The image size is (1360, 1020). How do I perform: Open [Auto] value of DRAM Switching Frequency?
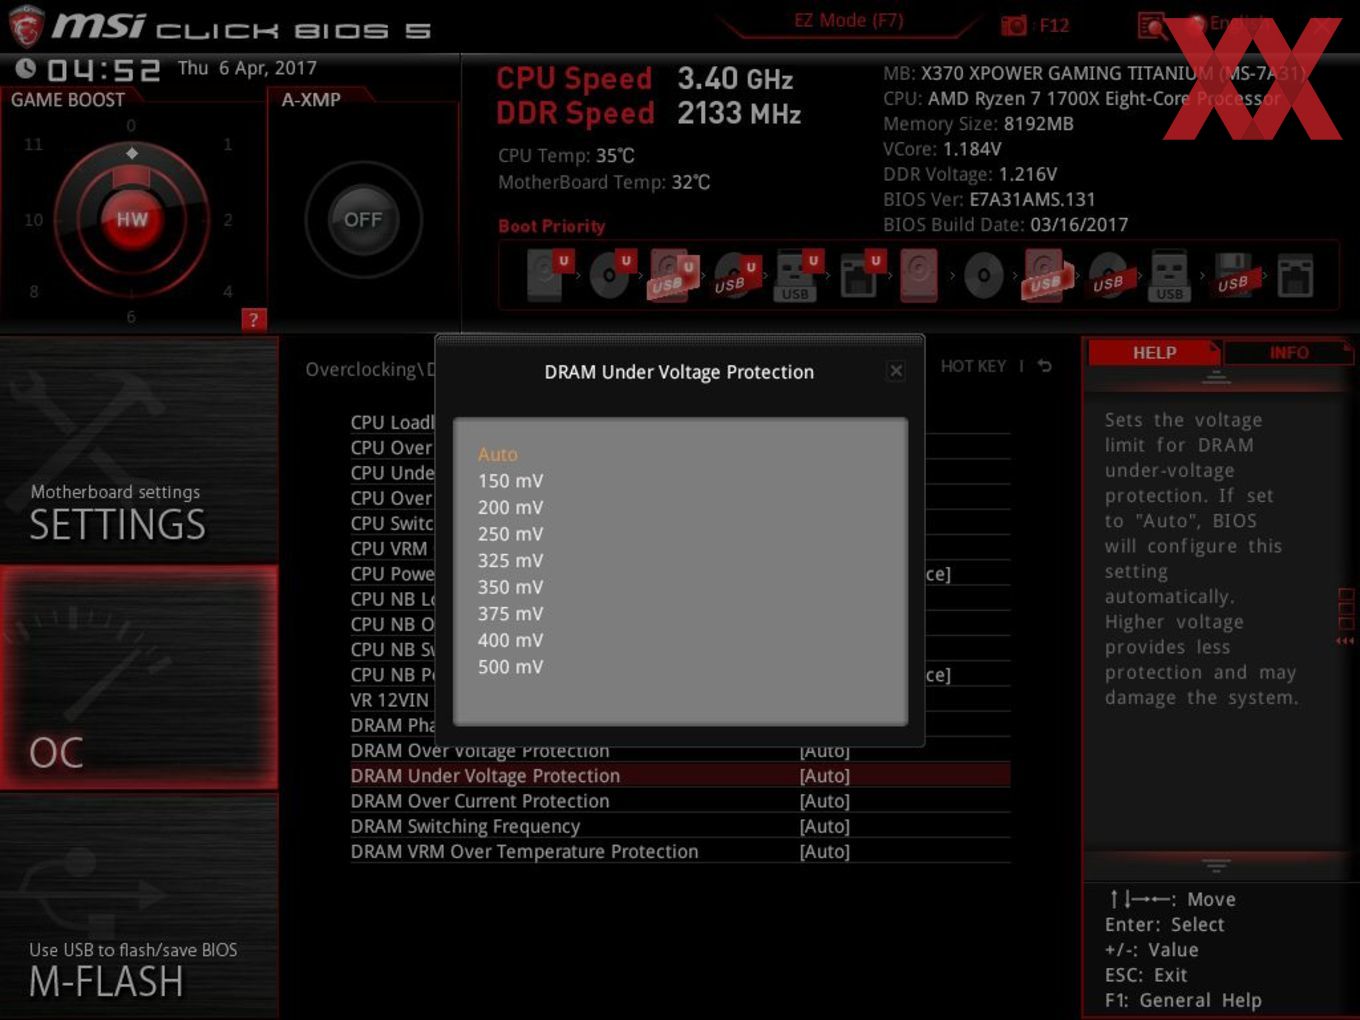pyautogui.click(x=825, y=826)
